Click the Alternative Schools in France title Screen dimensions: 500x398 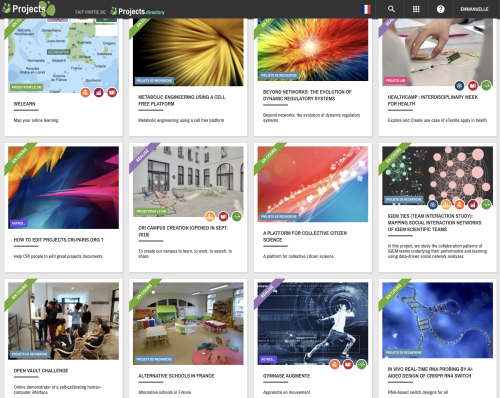[176, 376]
